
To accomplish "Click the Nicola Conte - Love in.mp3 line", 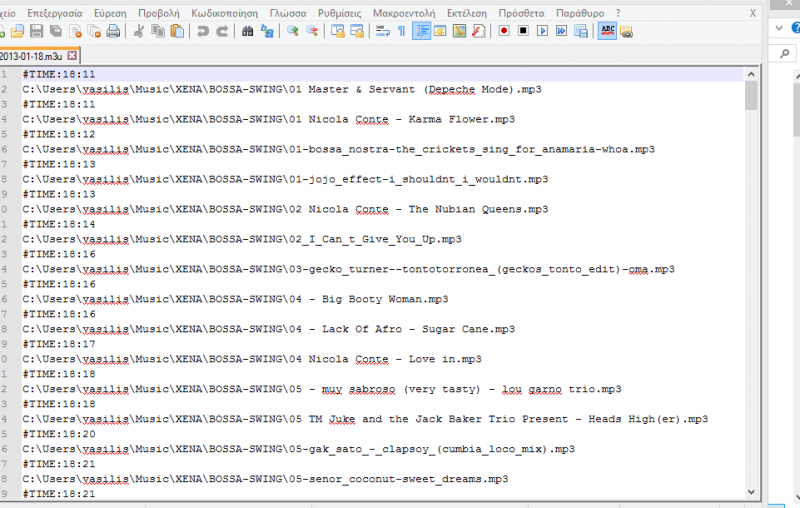I will 252,360.
